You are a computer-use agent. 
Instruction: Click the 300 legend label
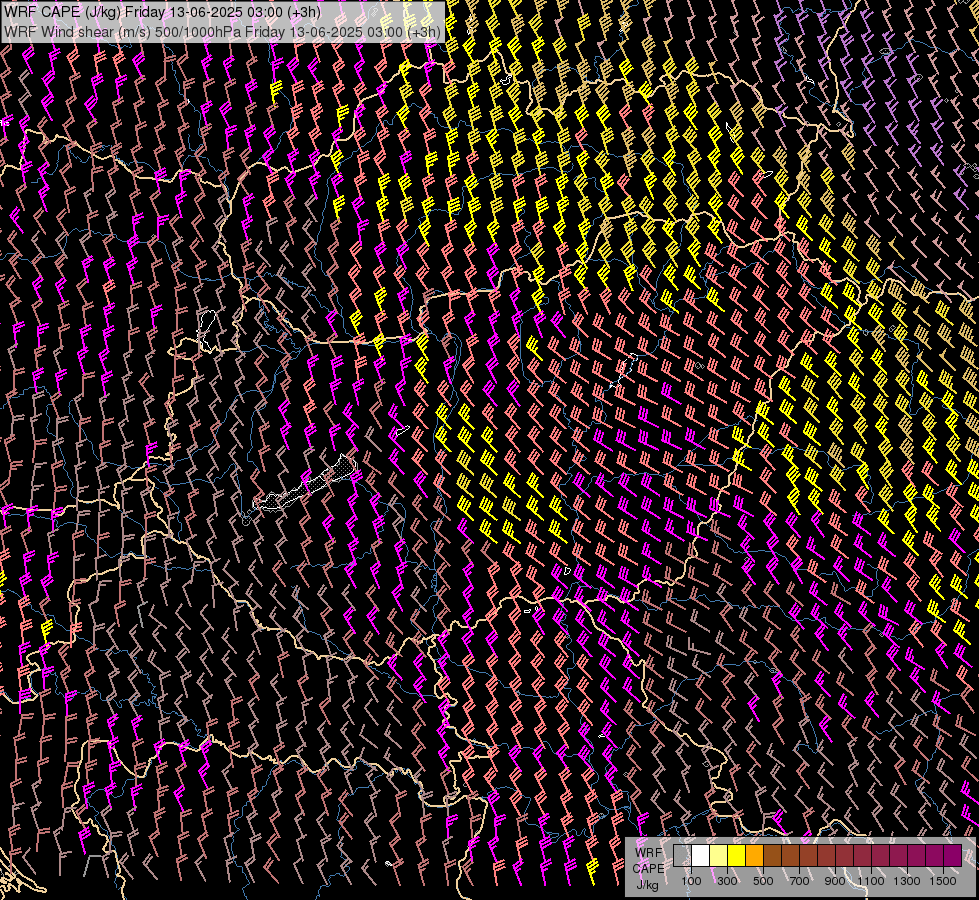[727, 881]
